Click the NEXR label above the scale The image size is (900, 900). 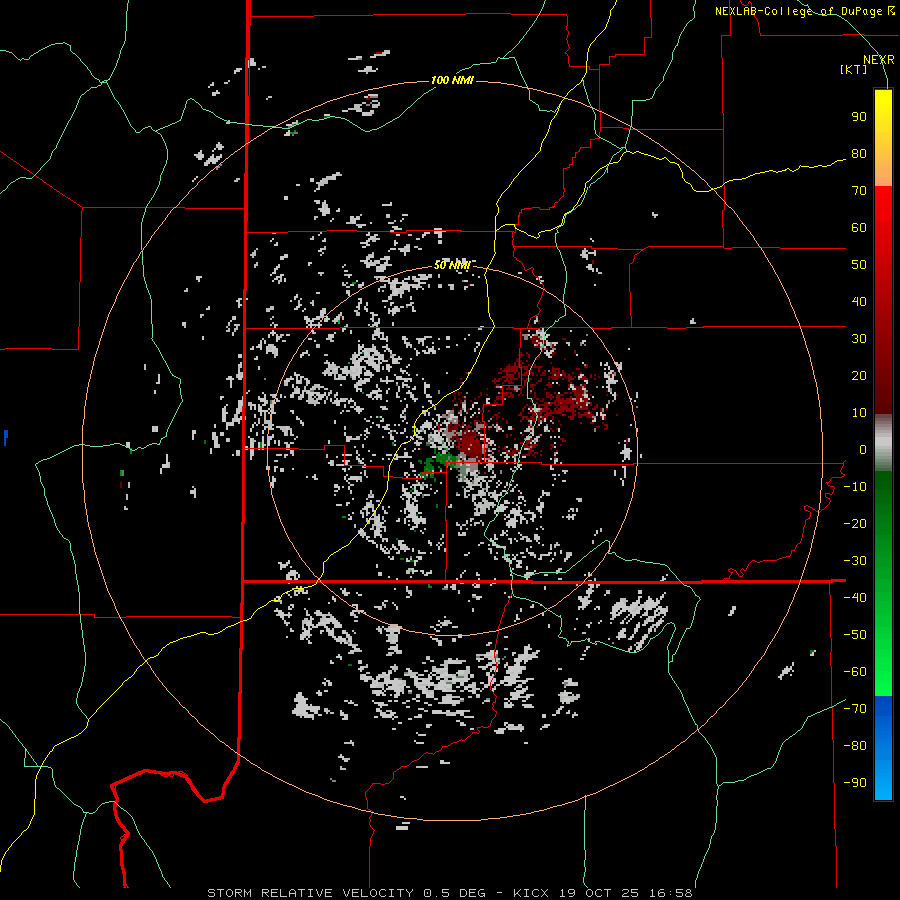click(x=879, y=60)
